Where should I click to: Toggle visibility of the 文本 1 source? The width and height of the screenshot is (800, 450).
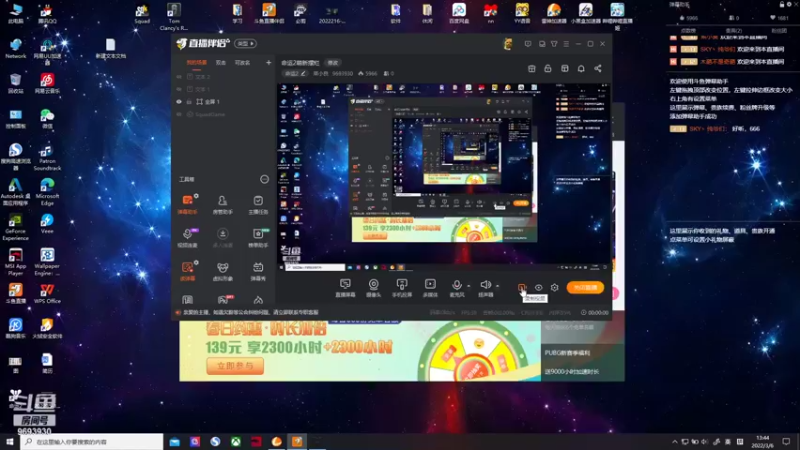tap(179, 89)
